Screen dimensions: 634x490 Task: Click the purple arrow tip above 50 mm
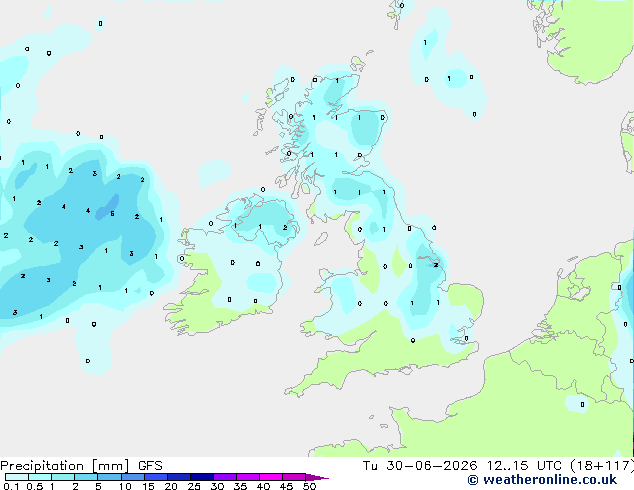317,477
